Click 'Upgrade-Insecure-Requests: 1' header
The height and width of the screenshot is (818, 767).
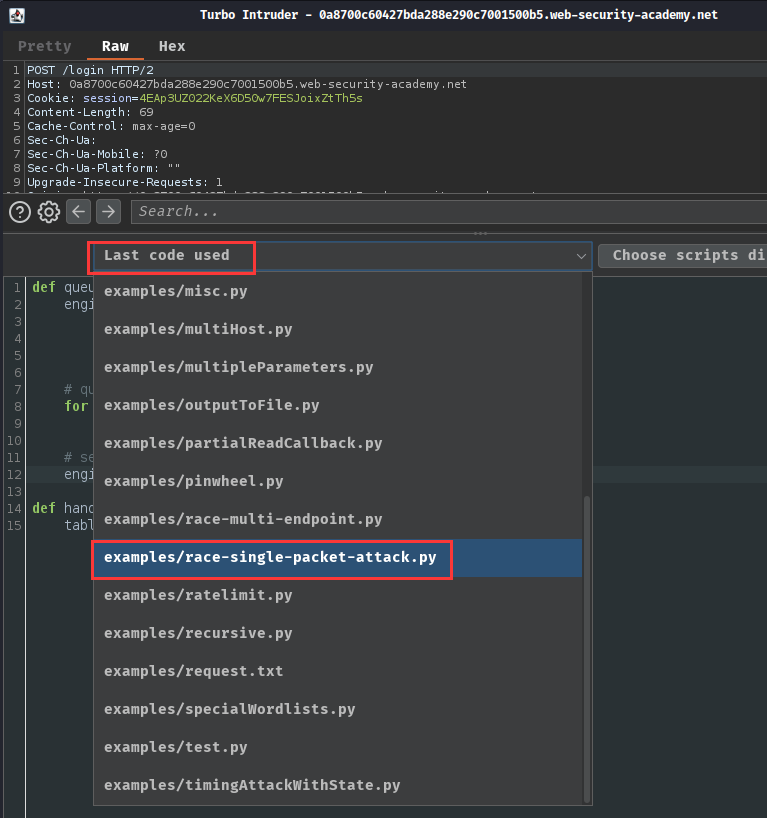[x=125, y=183]
